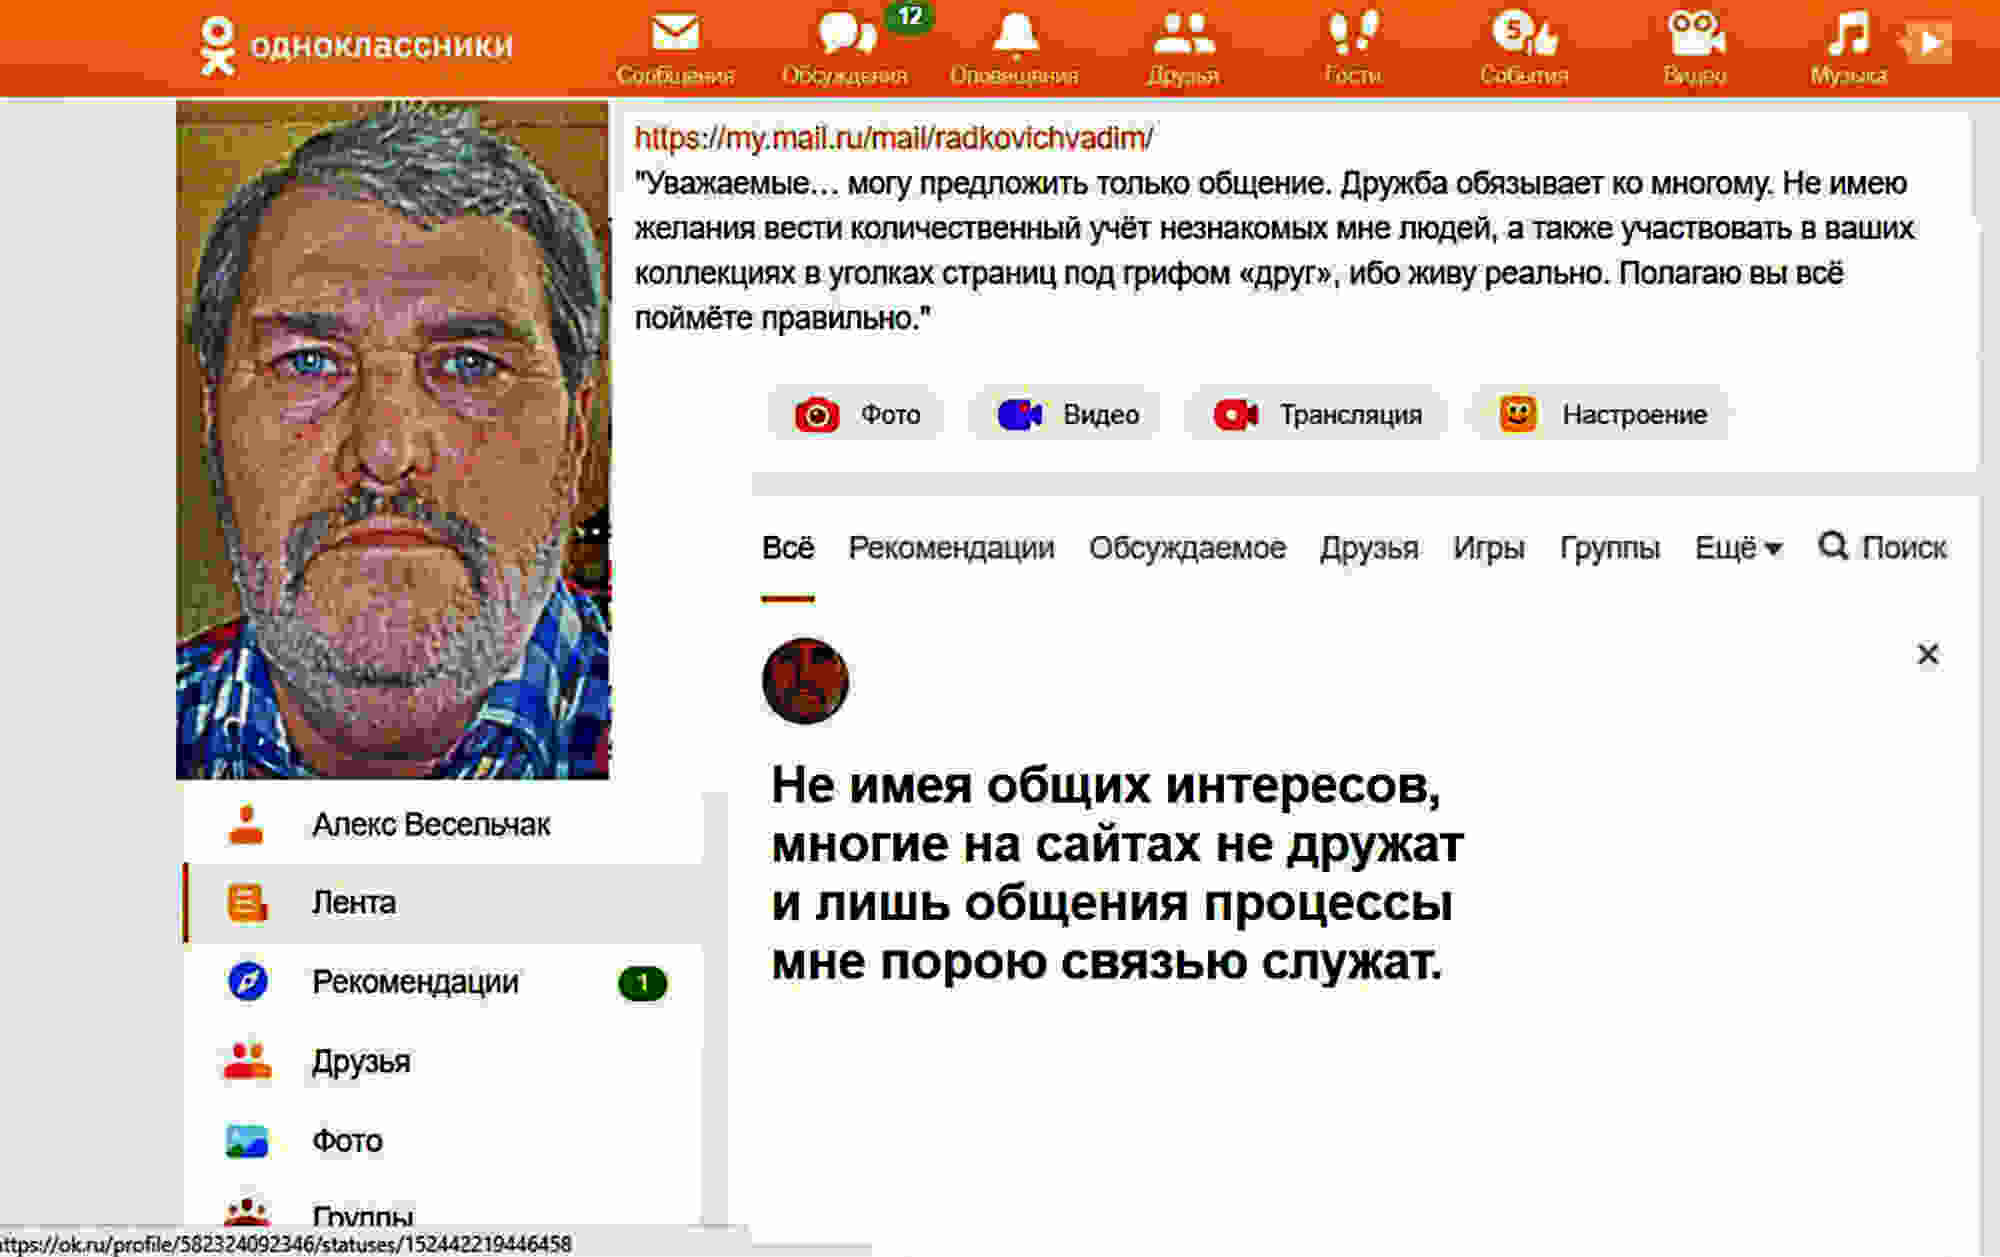This screenshot has width=2000, height=1257.
Task: Click the compass Рекомендации icon
Action: click(x=247, y=982)
